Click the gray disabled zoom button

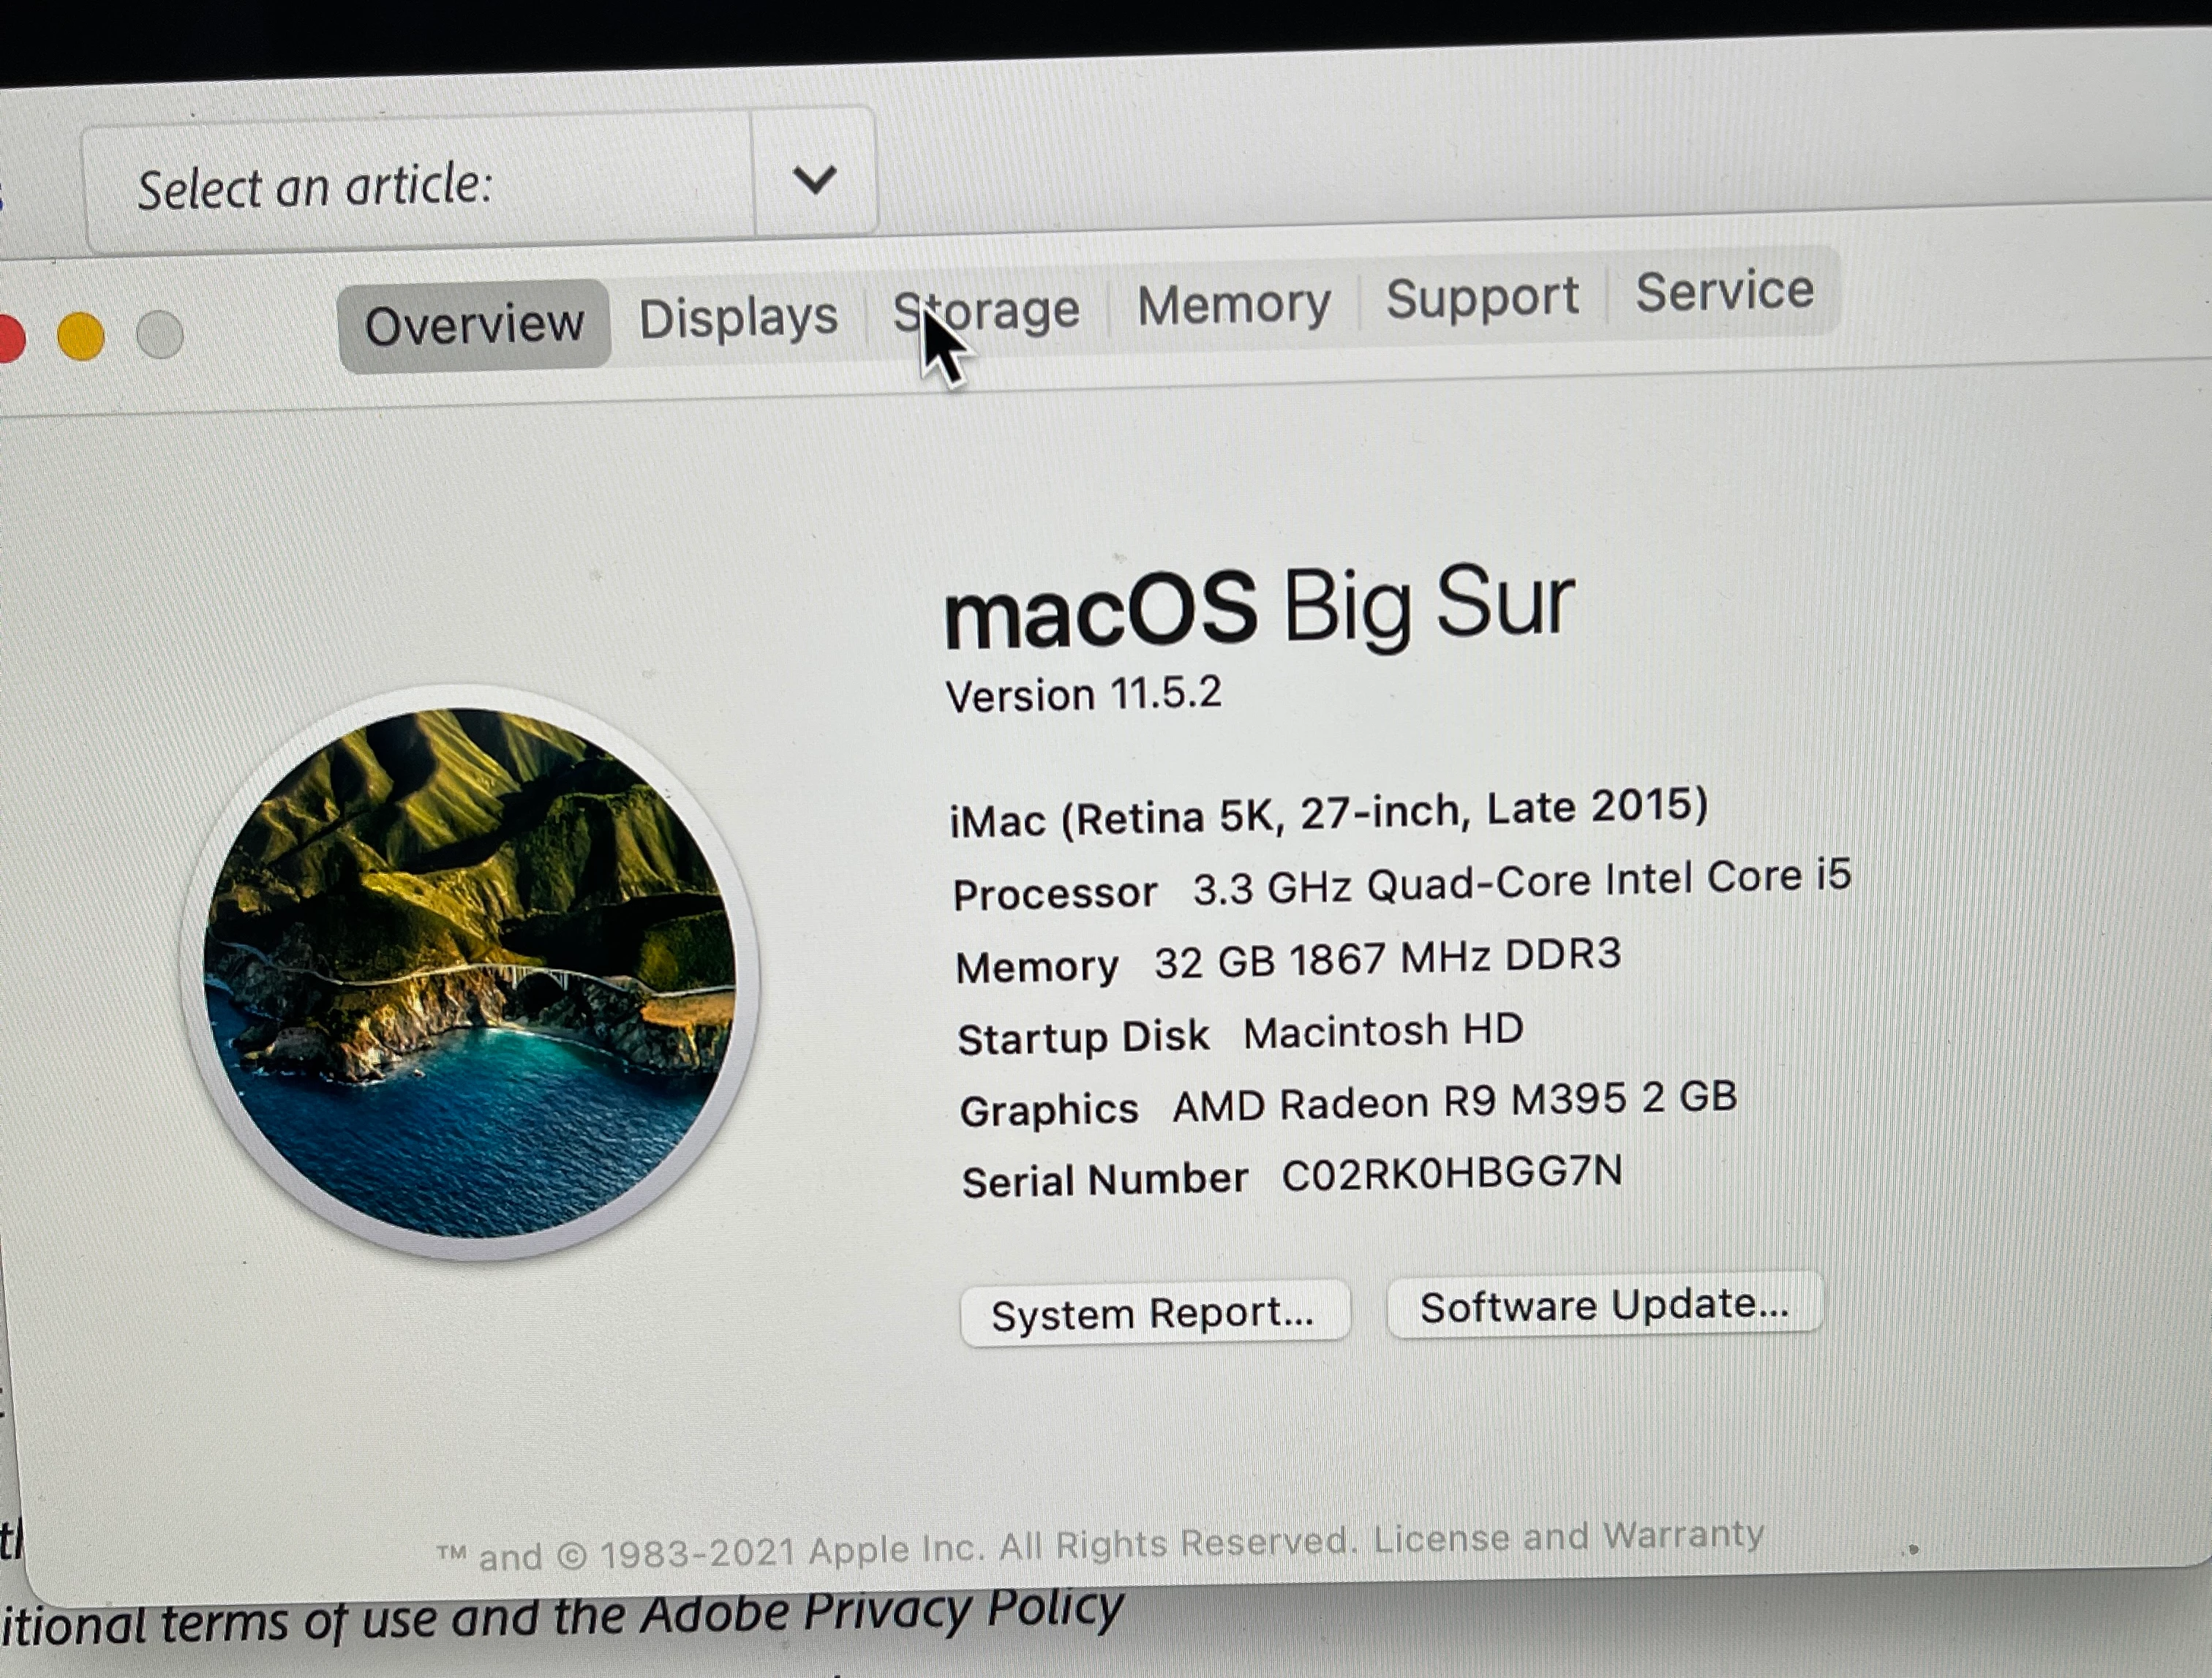(160, 334)
